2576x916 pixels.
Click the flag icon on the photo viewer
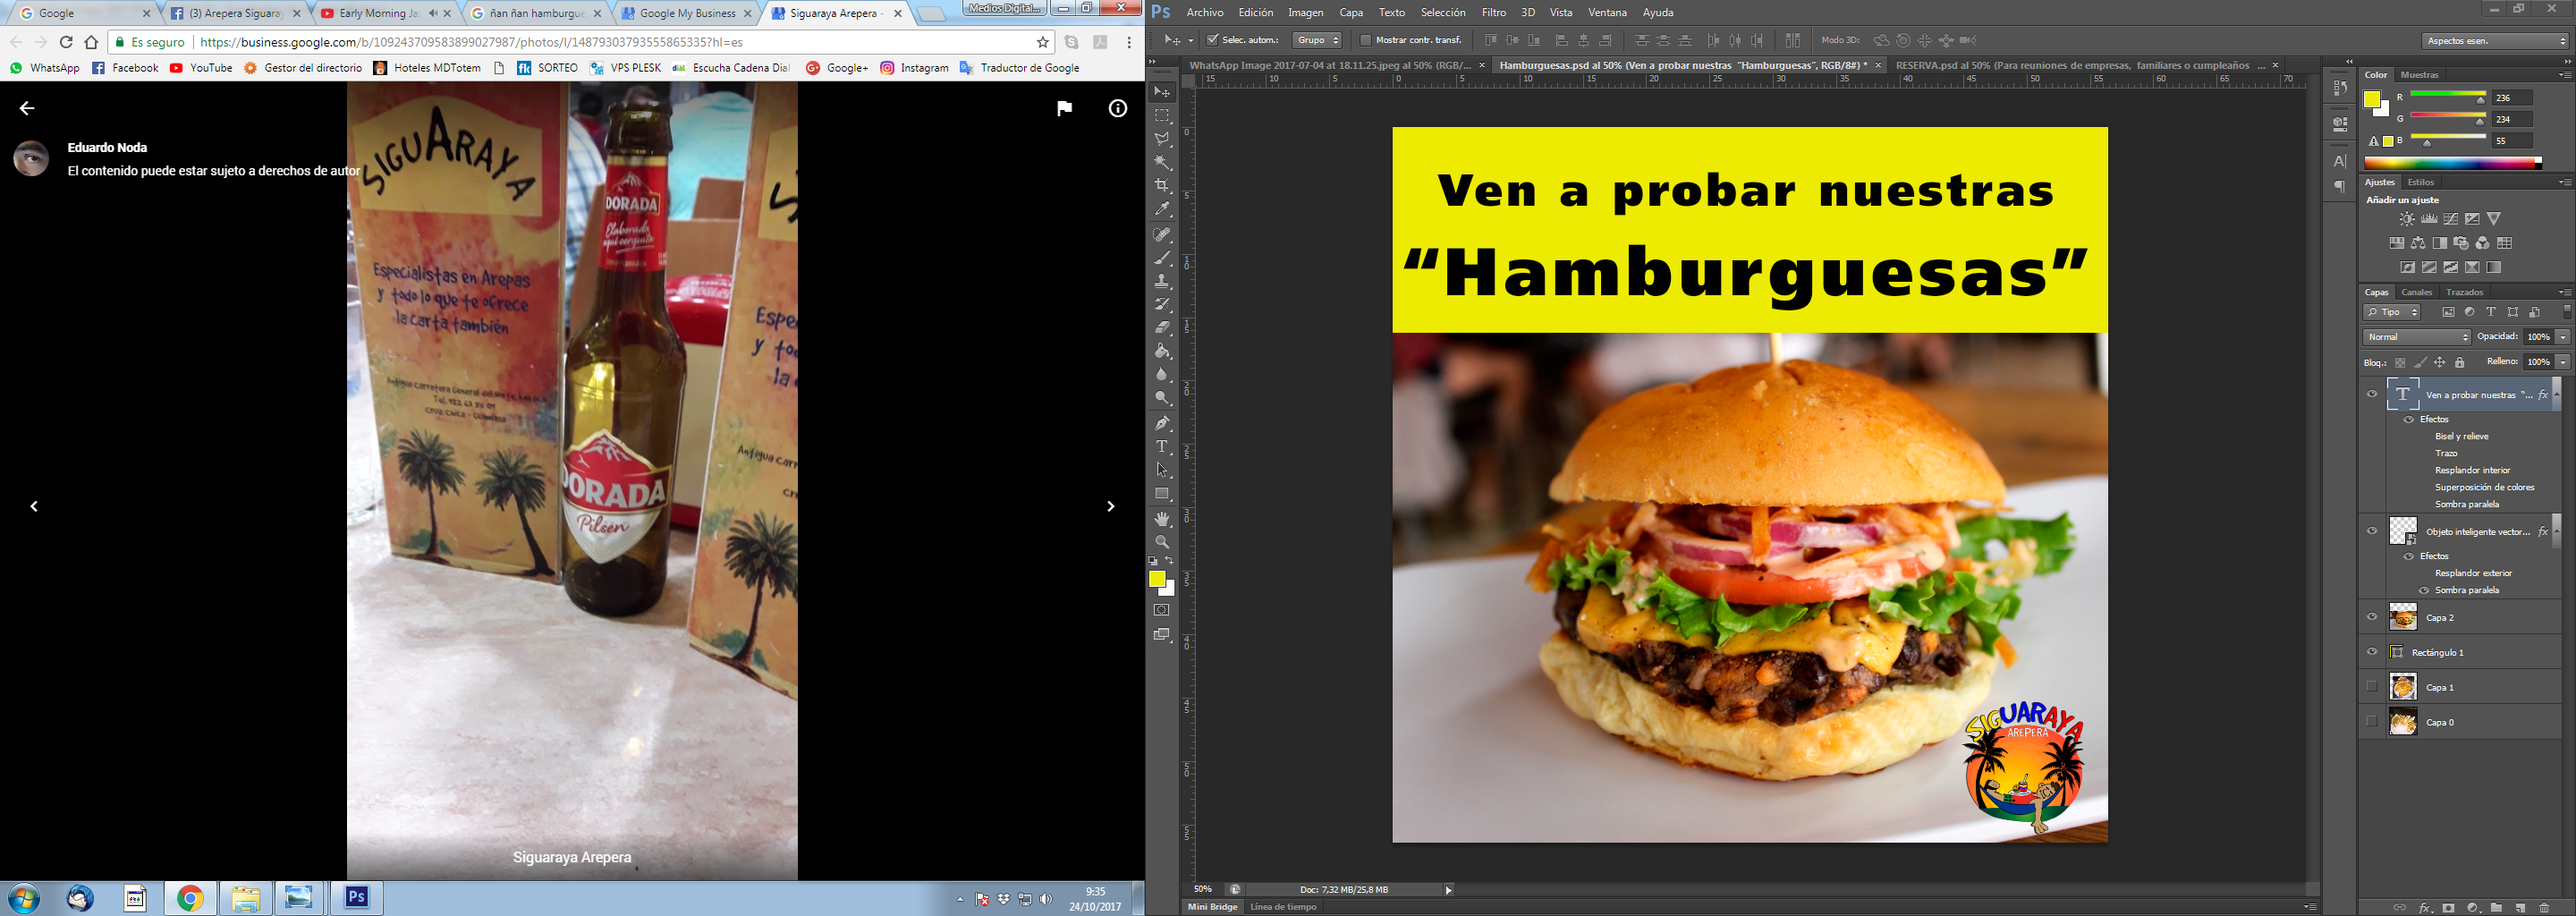click(x=1064, y=109)
